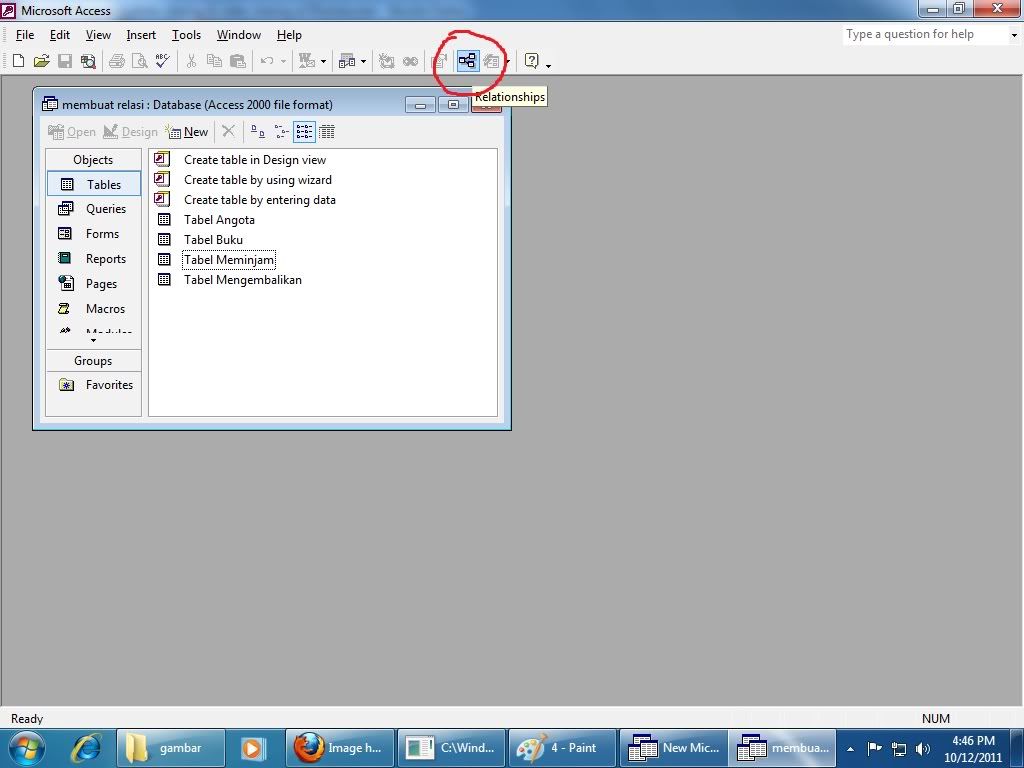
Task: Switch to Details view
Action: click(x=327, y=132)
